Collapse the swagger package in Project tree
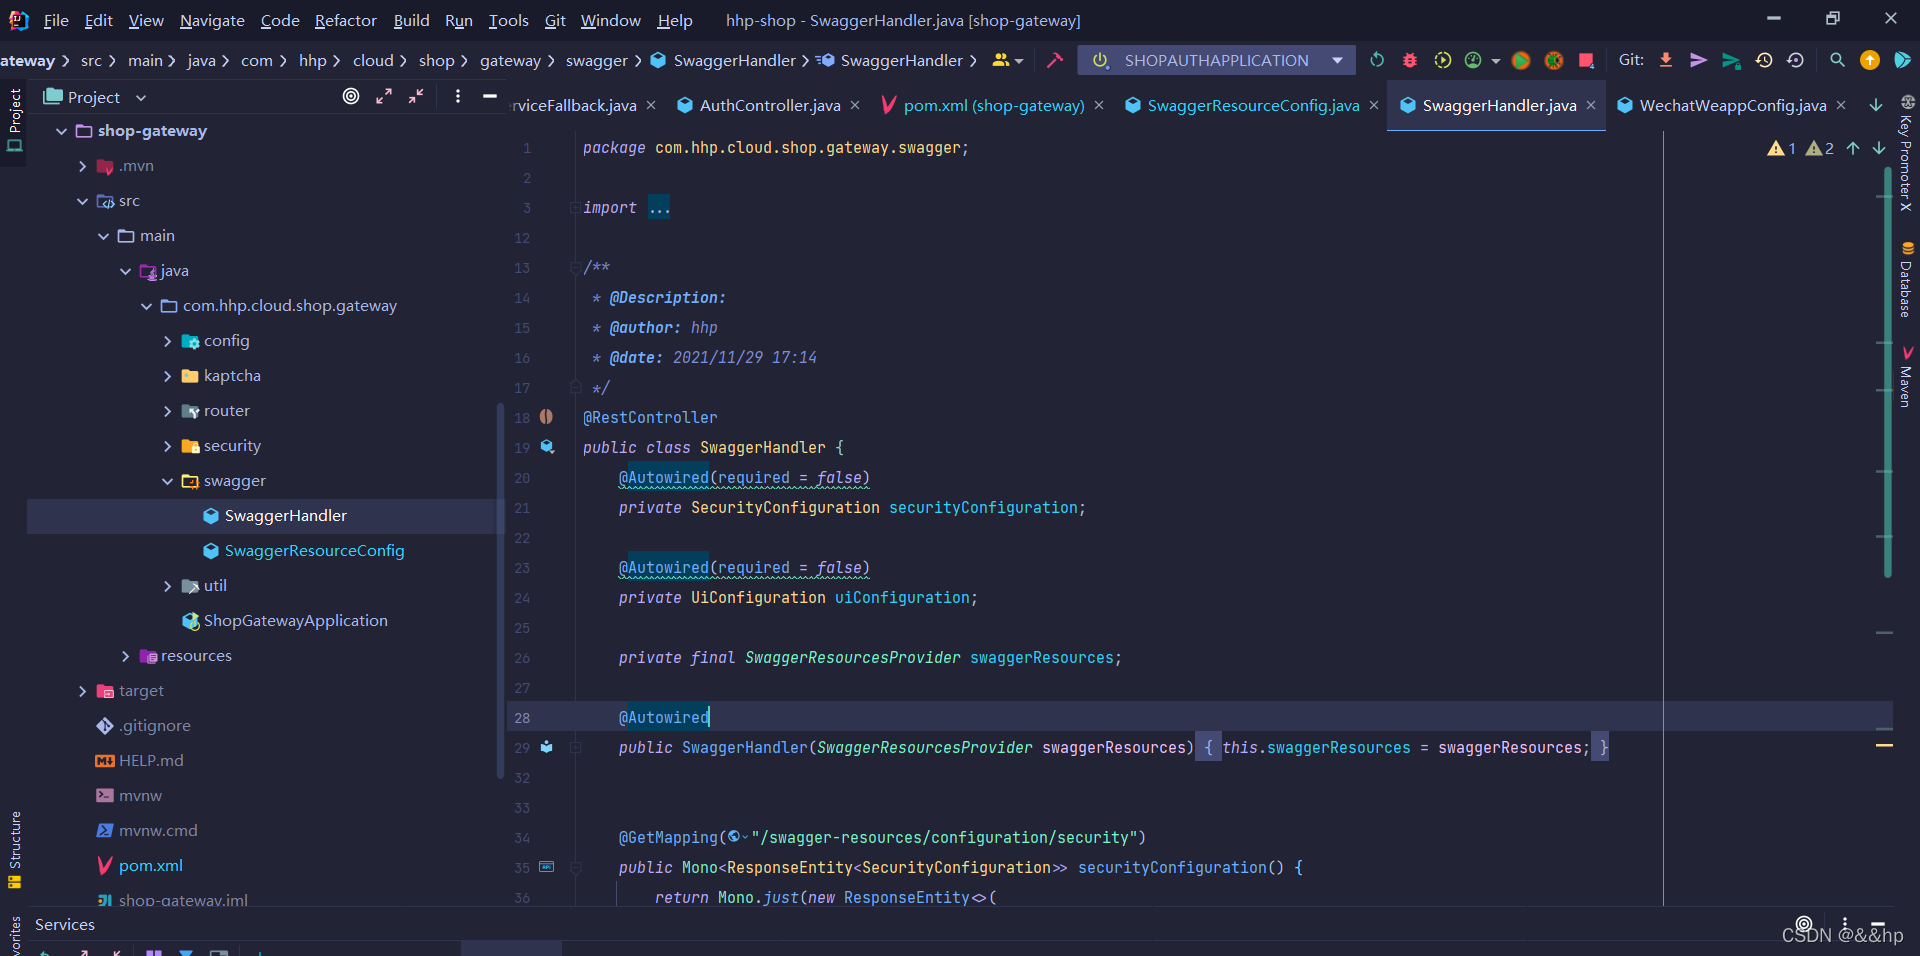Viewport: 1920px width, 956px height. point(167,481)
